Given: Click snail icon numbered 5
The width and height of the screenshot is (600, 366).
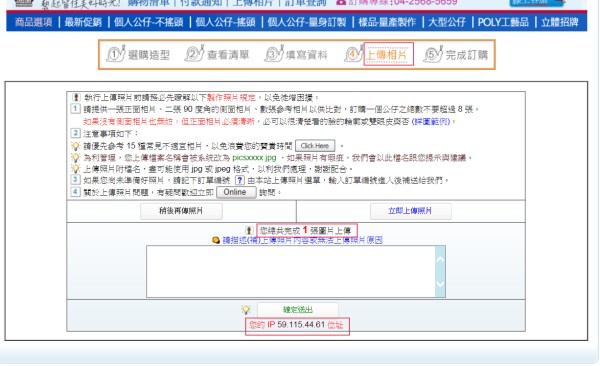Looking at the screenshot, I should point(433,54).
